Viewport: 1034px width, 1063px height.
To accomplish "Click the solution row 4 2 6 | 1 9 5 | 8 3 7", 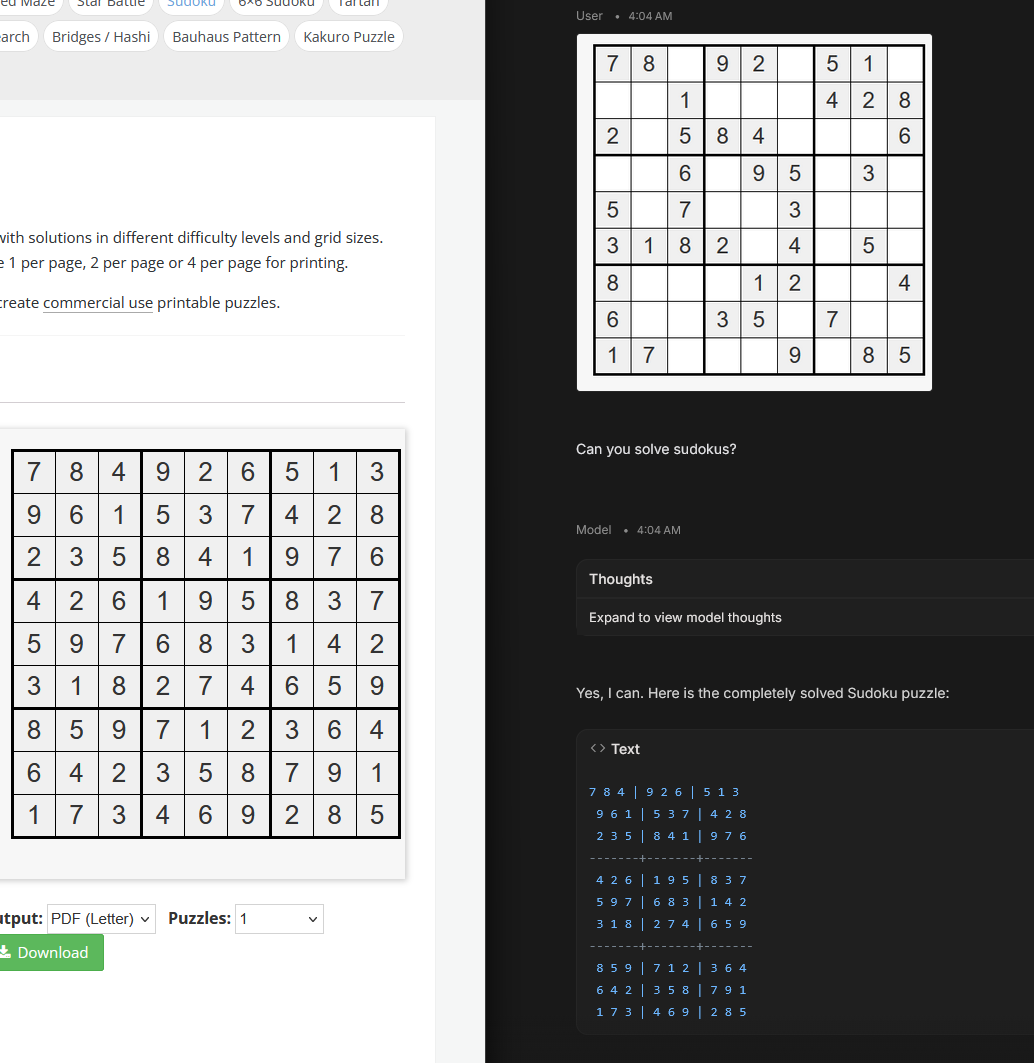I will [x=671, y=880].
